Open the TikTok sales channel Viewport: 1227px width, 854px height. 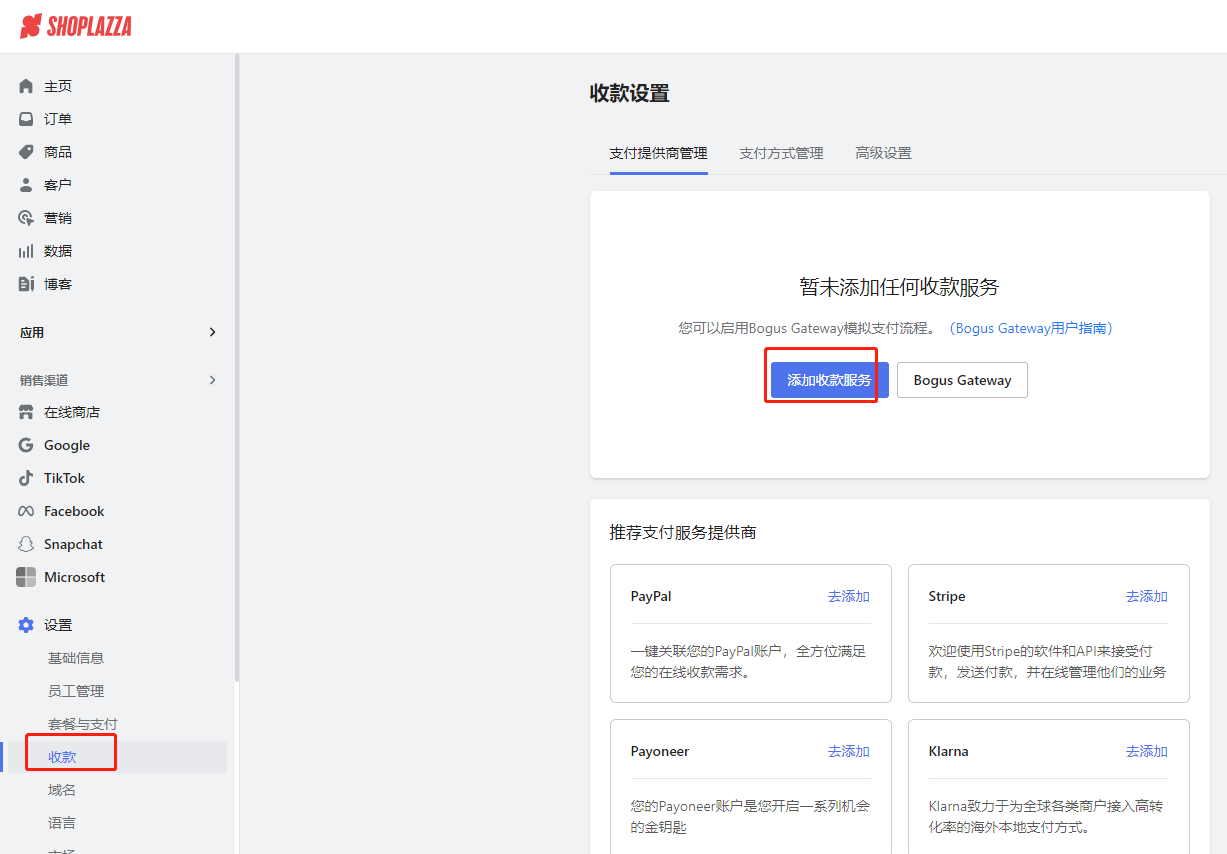tap(65, 478)
